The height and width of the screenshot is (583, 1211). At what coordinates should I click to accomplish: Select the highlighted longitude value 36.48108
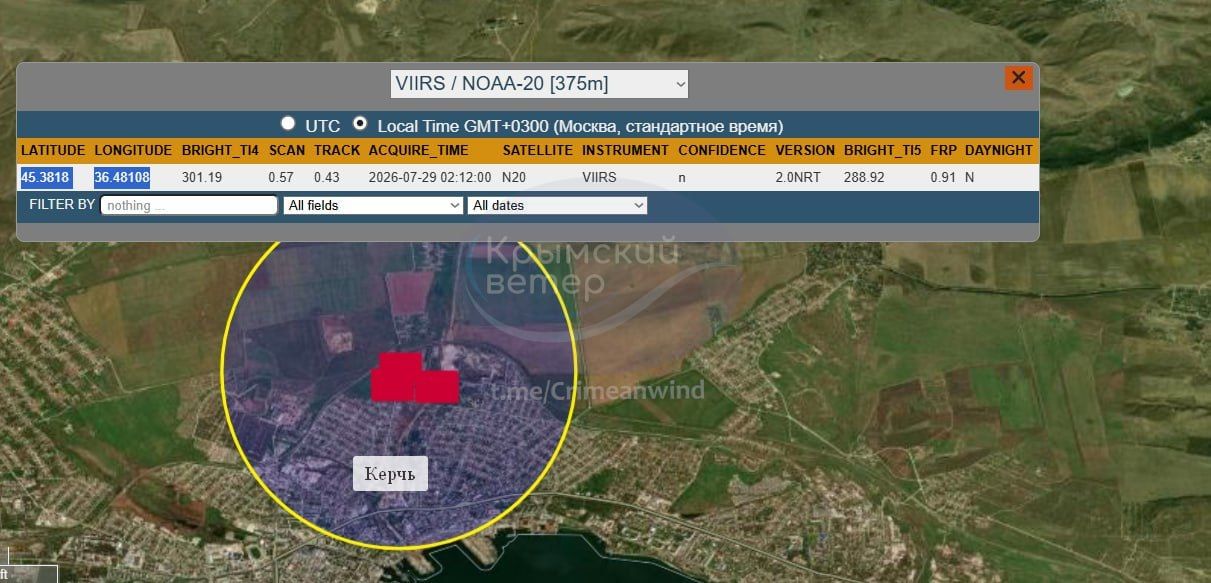[122, 178]
